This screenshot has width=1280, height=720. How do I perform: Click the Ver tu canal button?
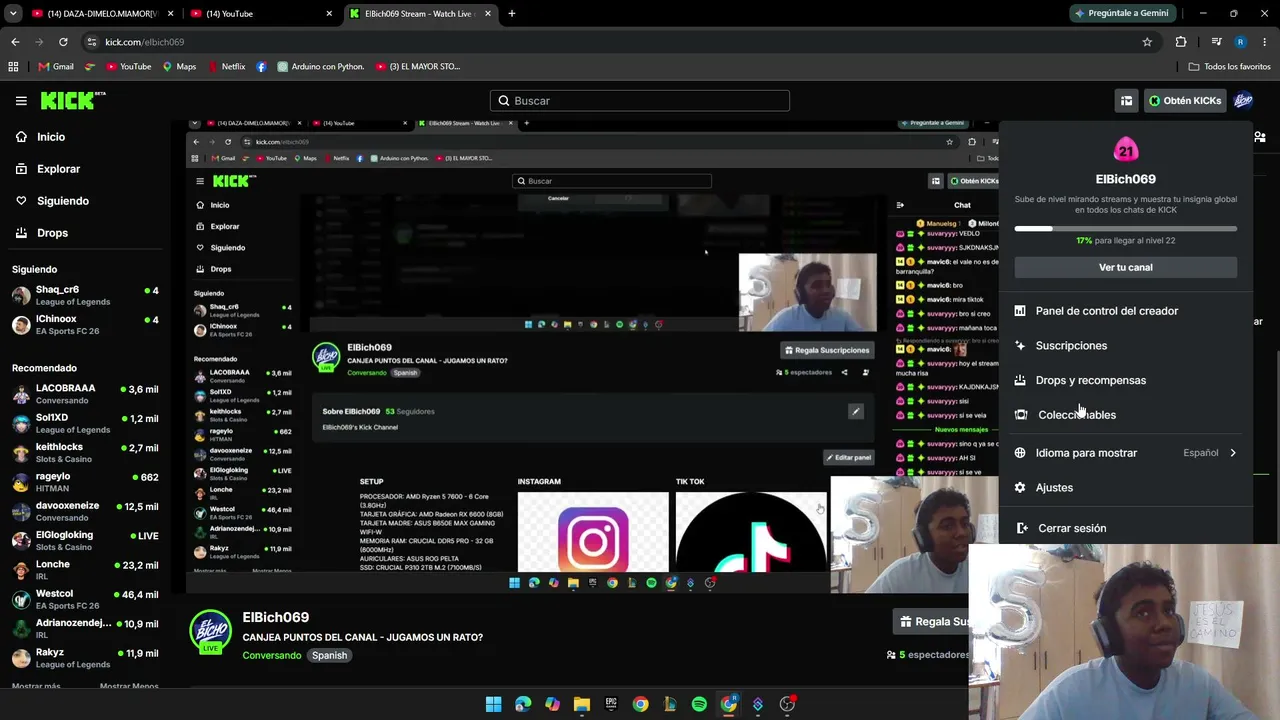[1126, 268]
